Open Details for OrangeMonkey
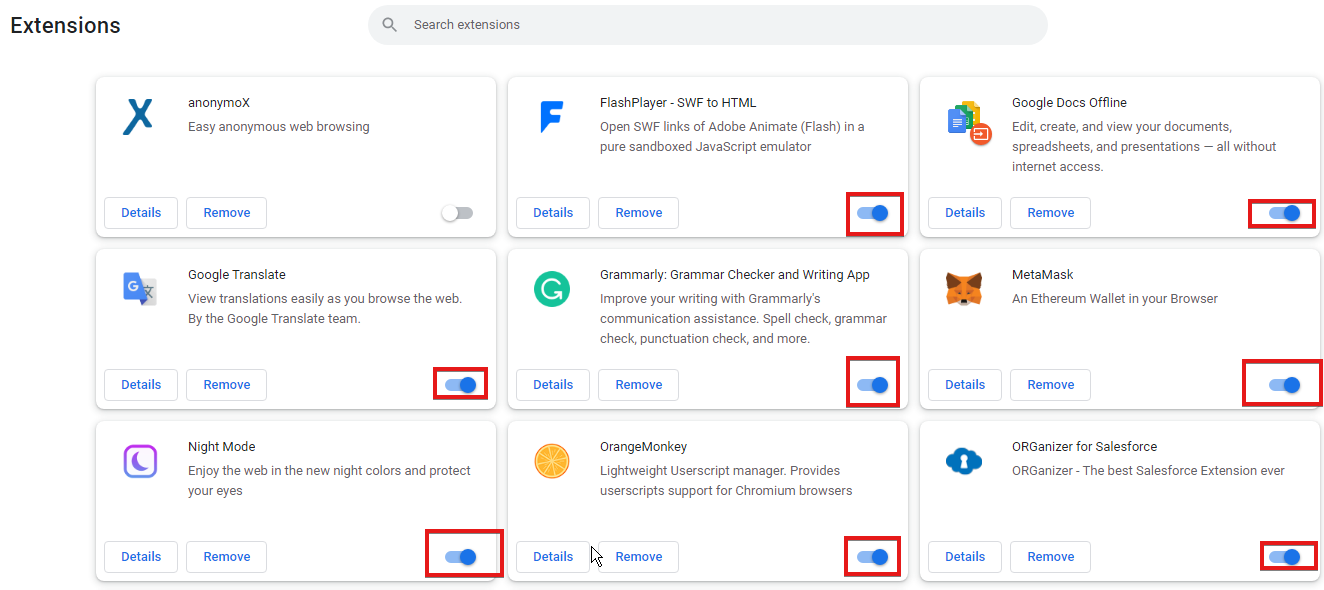Viewport: 1324px width, 590px height. tap(553, 557)
